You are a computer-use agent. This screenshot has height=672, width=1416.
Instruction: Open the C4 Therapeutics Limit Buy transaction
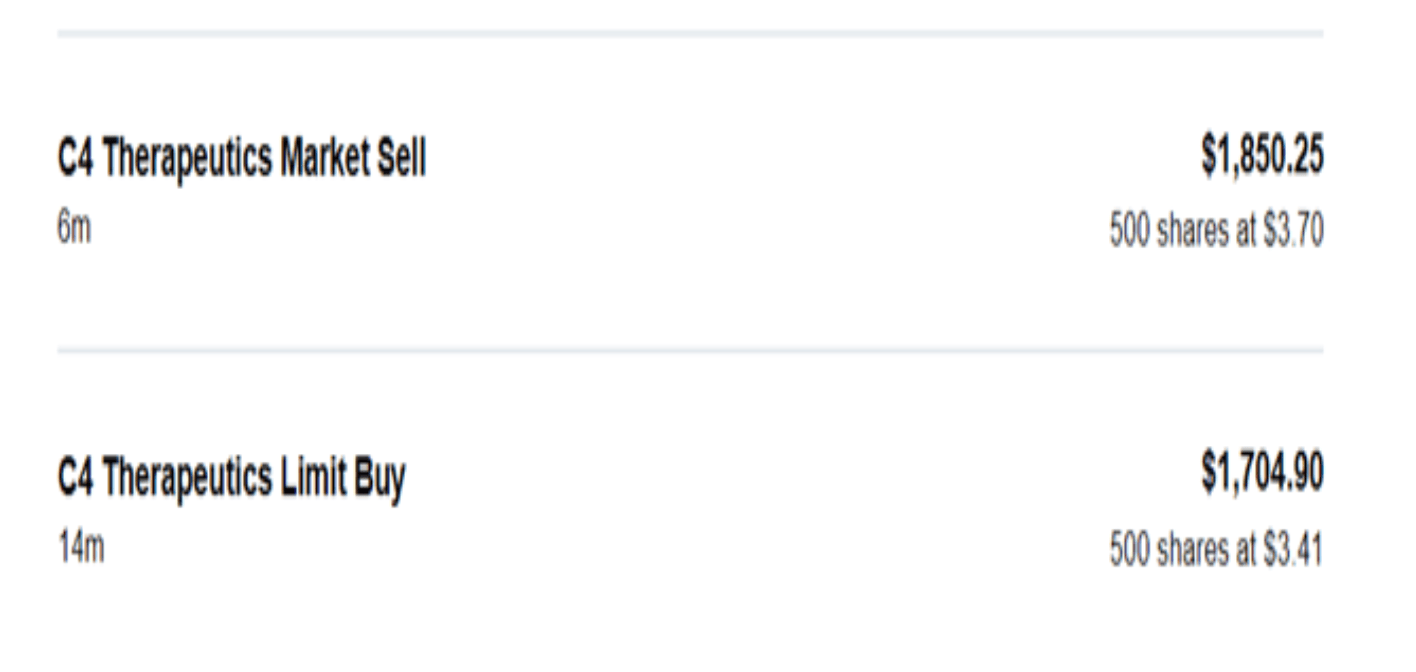point(231,481)
